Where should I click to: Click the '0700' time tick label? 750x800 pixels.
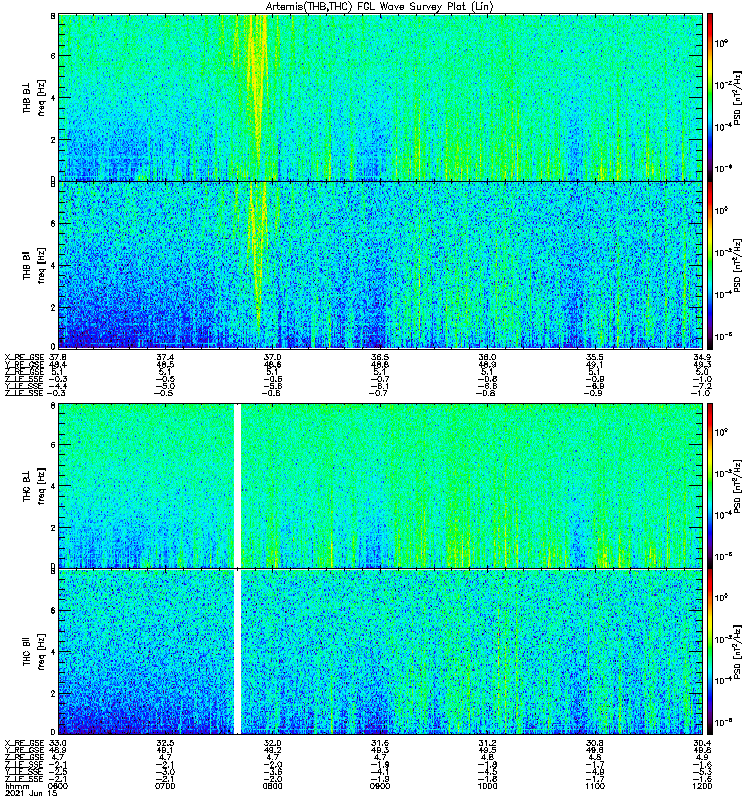(165, 786)
